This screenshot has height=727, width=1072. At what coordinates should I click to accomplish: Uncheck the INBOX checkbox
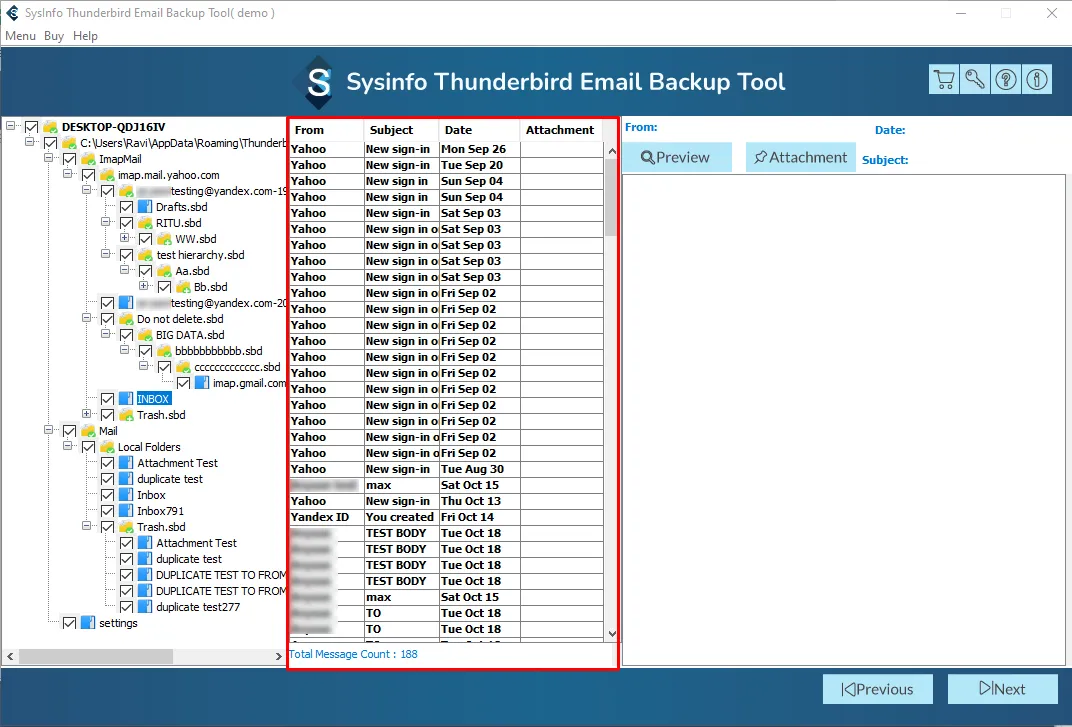(108, 399)
